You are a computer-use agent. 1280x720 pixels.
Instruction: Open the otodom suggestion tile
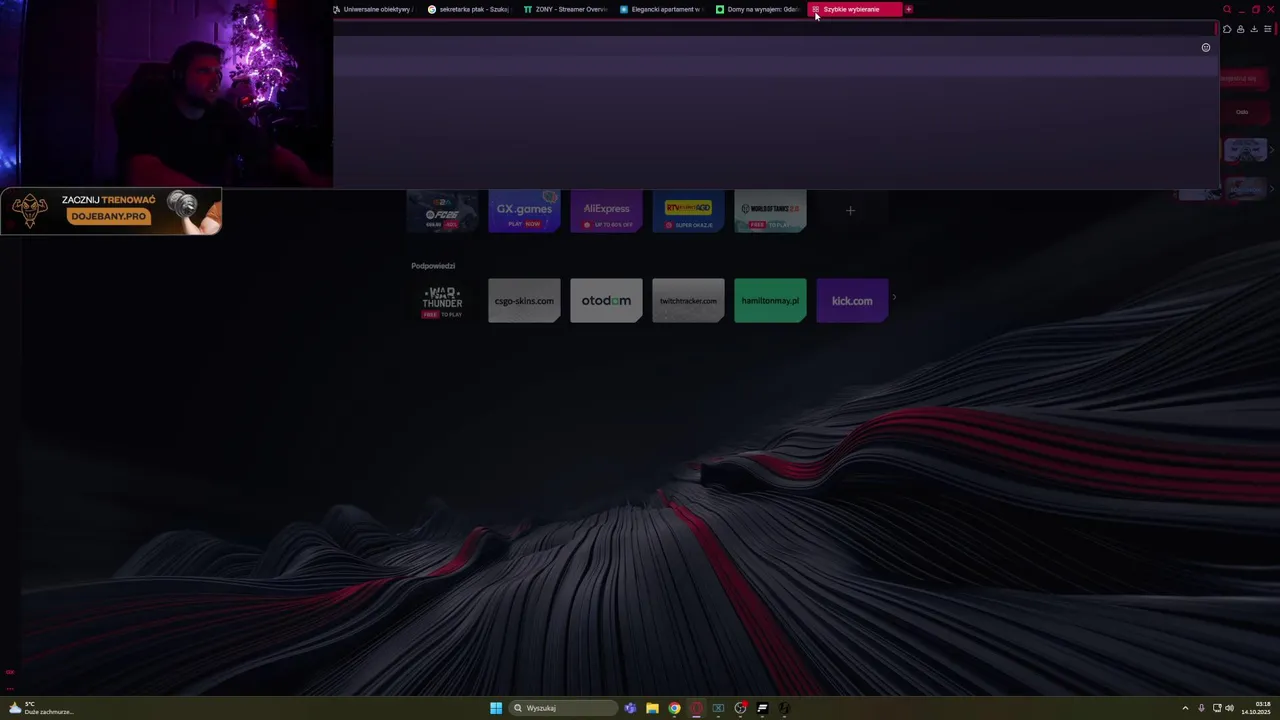tap(606, 301)
